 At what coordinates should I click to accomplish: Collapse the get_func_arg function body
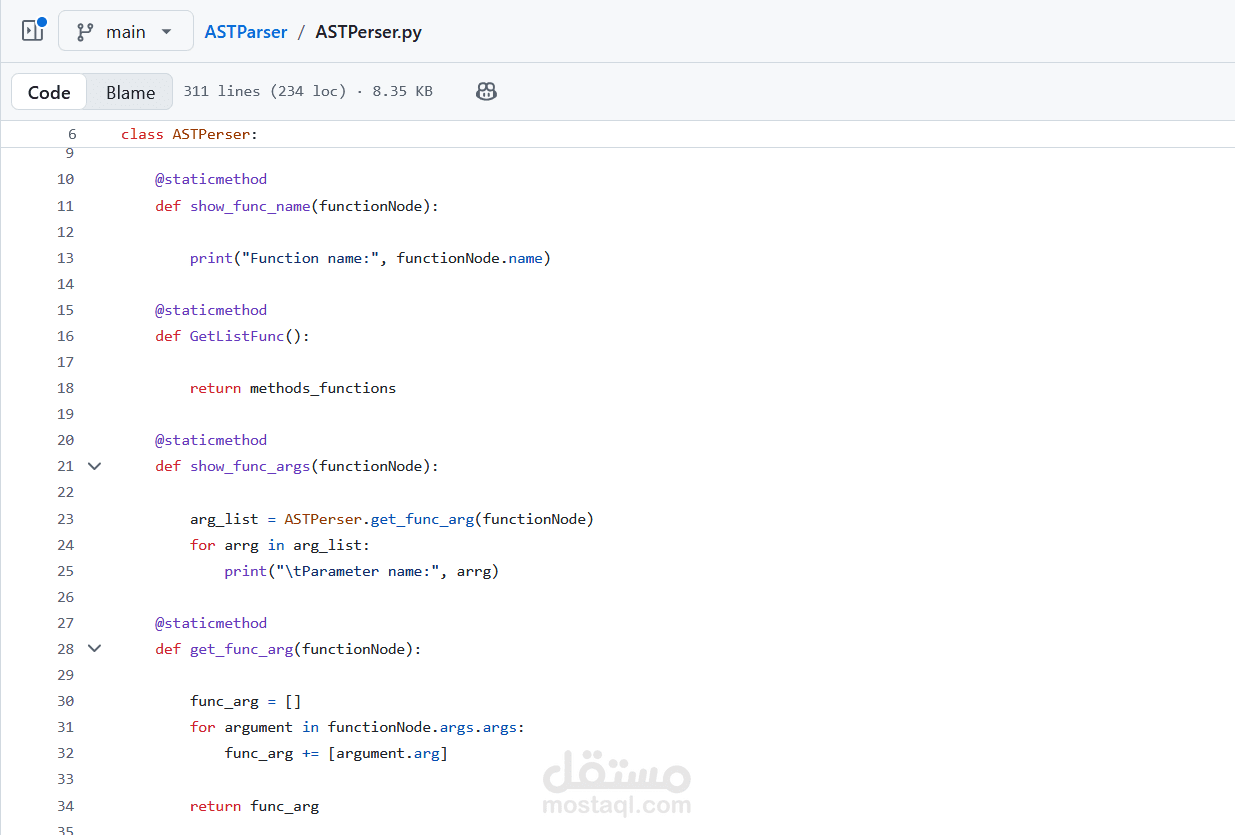pos(93,648)
